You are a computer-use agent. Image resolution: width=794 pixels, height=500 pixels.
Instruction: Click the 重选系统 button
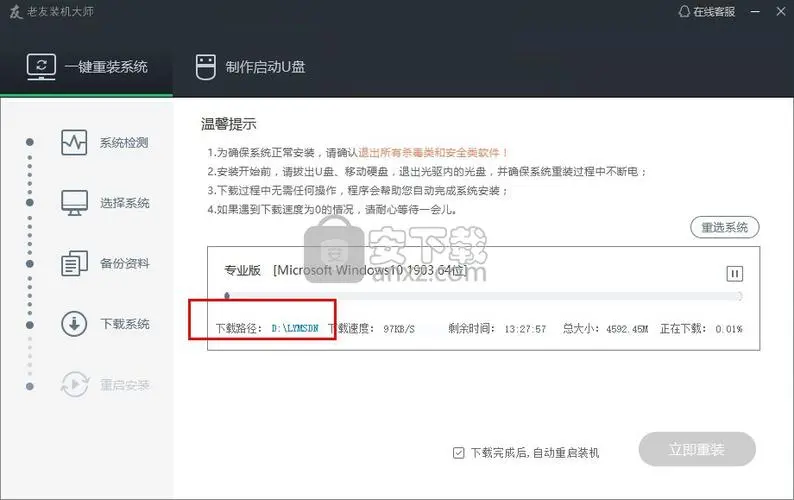(725, 227)
